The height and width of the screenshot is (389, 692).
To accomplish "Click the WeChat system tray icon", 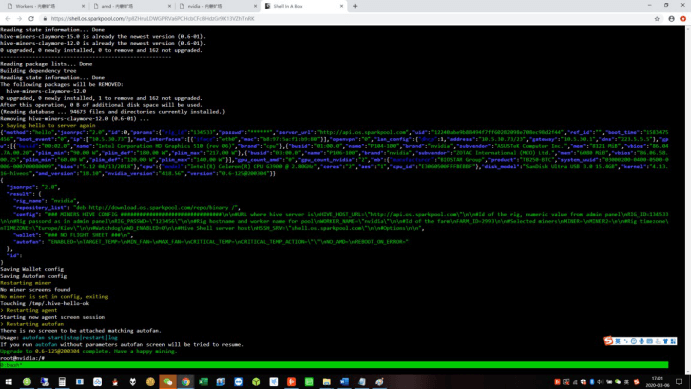I will coord(618,382).
